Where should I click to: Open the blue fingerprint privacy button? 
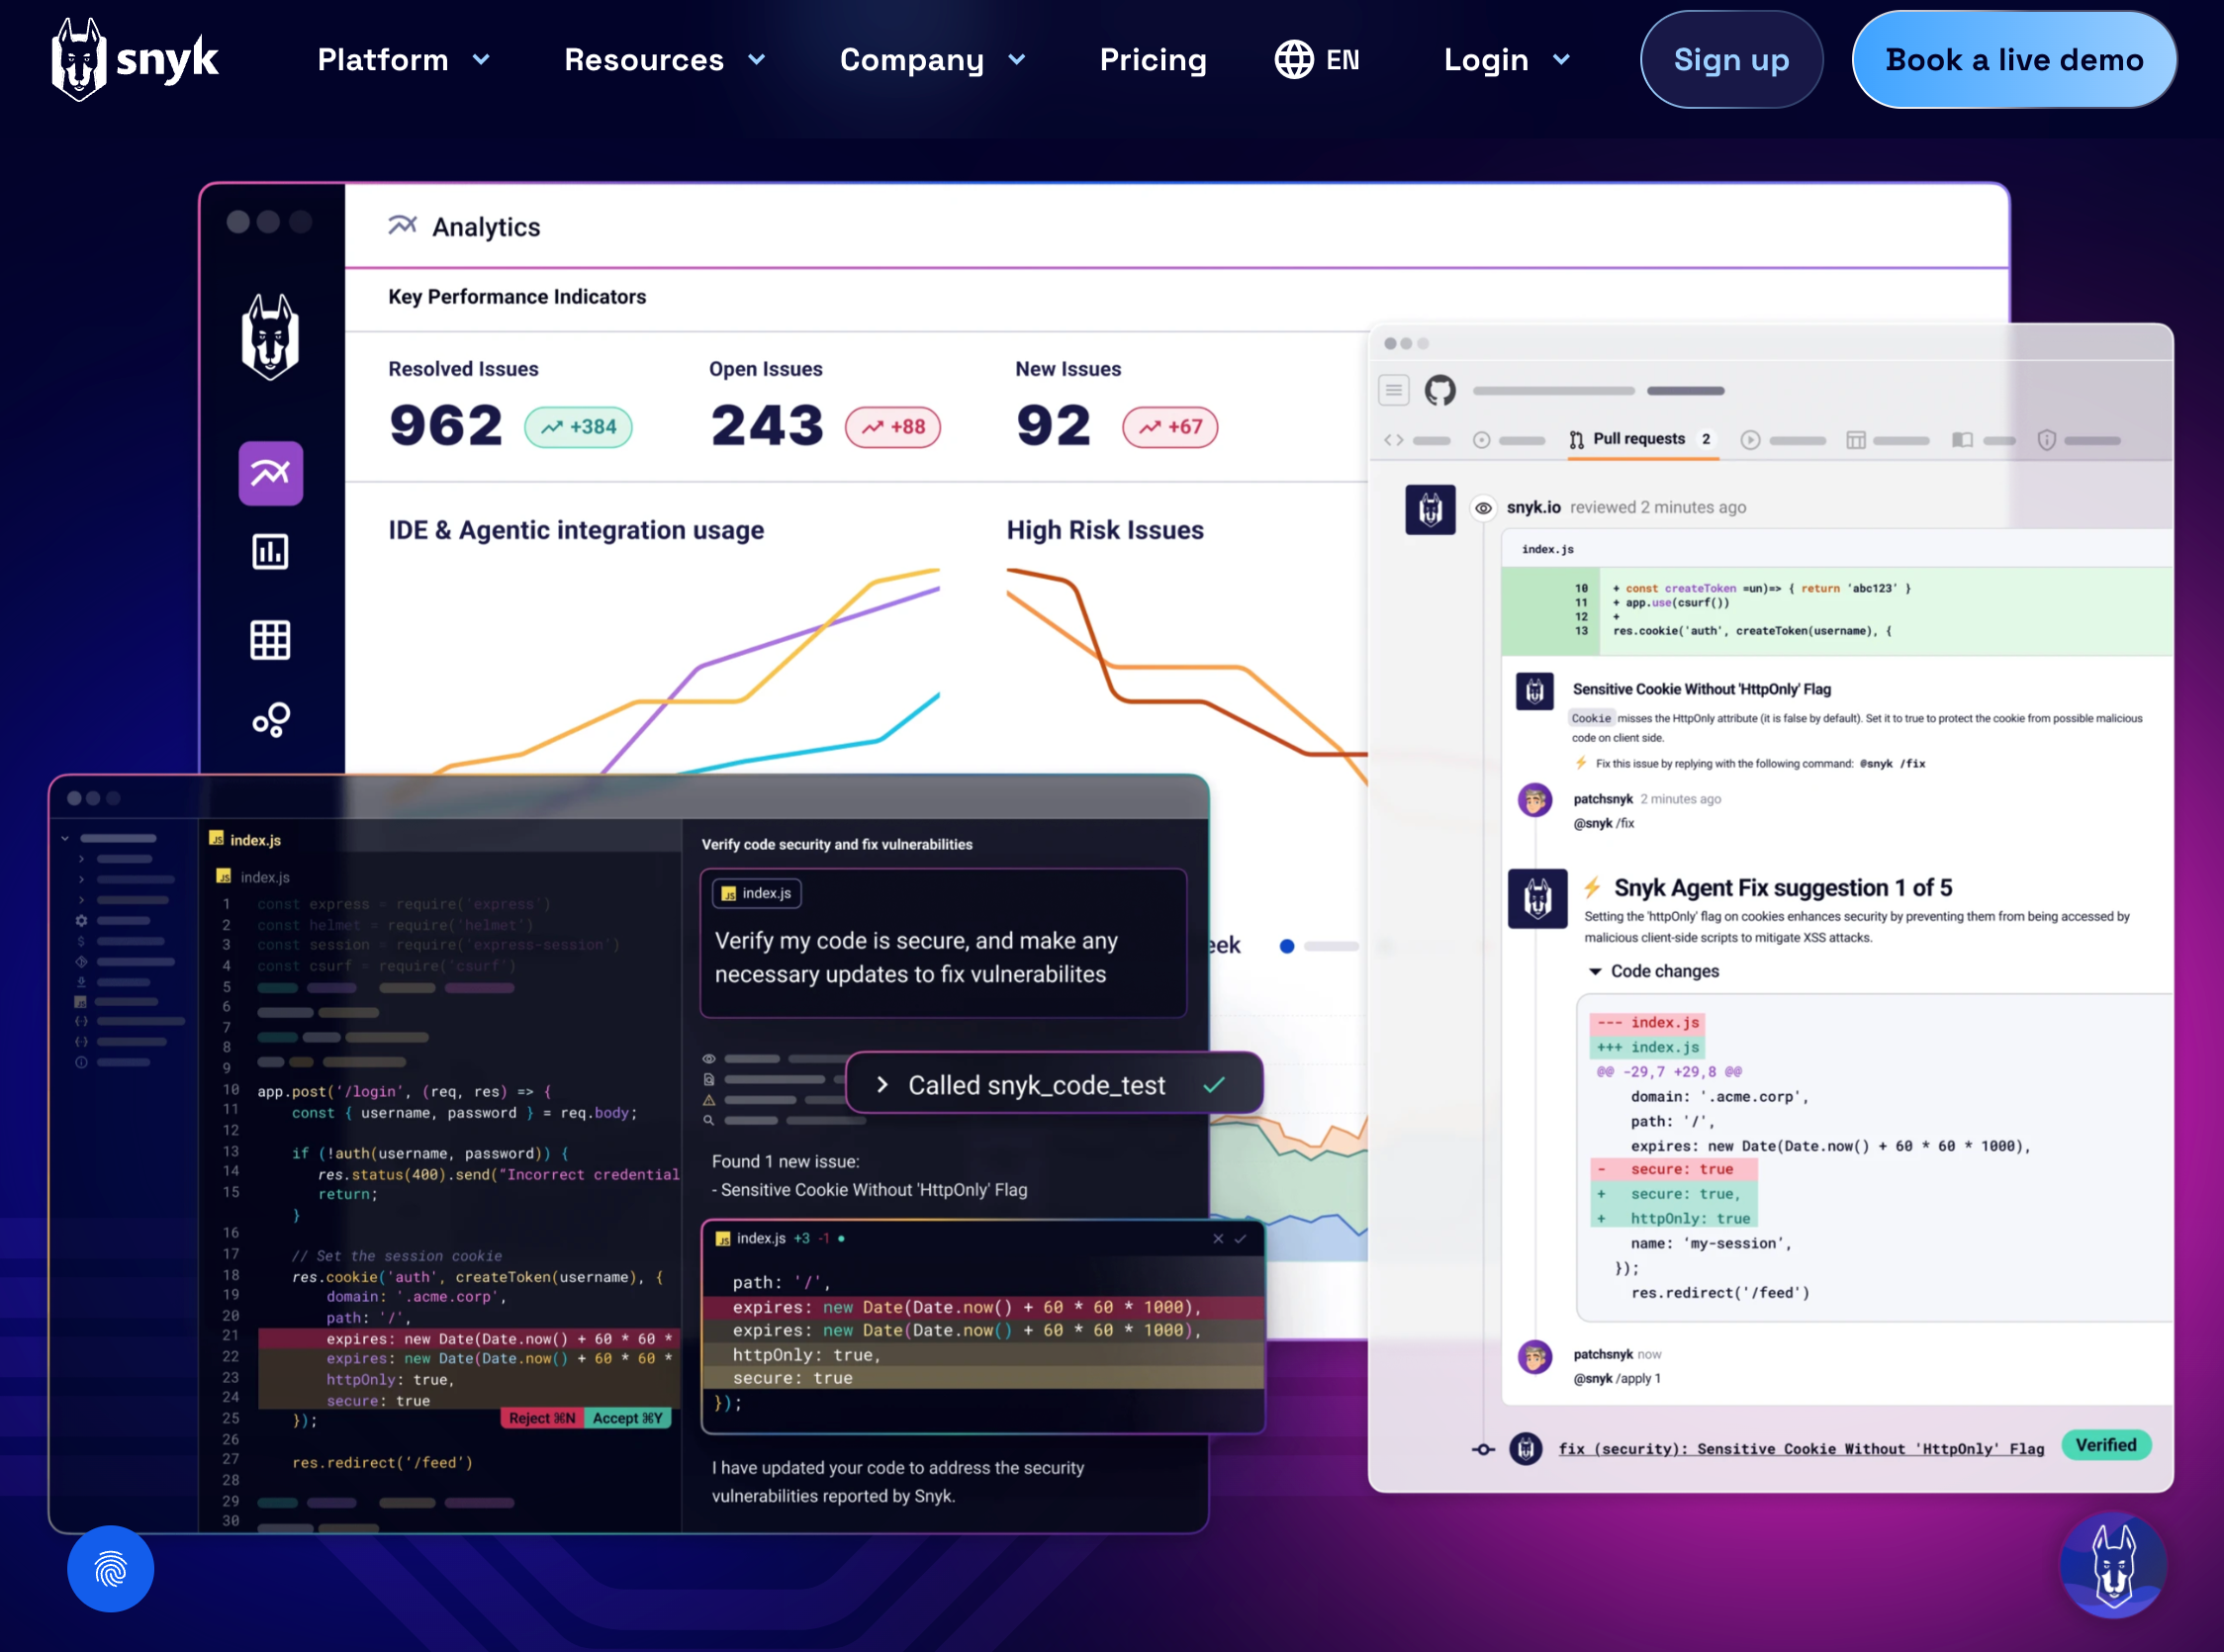[110, 1568]
